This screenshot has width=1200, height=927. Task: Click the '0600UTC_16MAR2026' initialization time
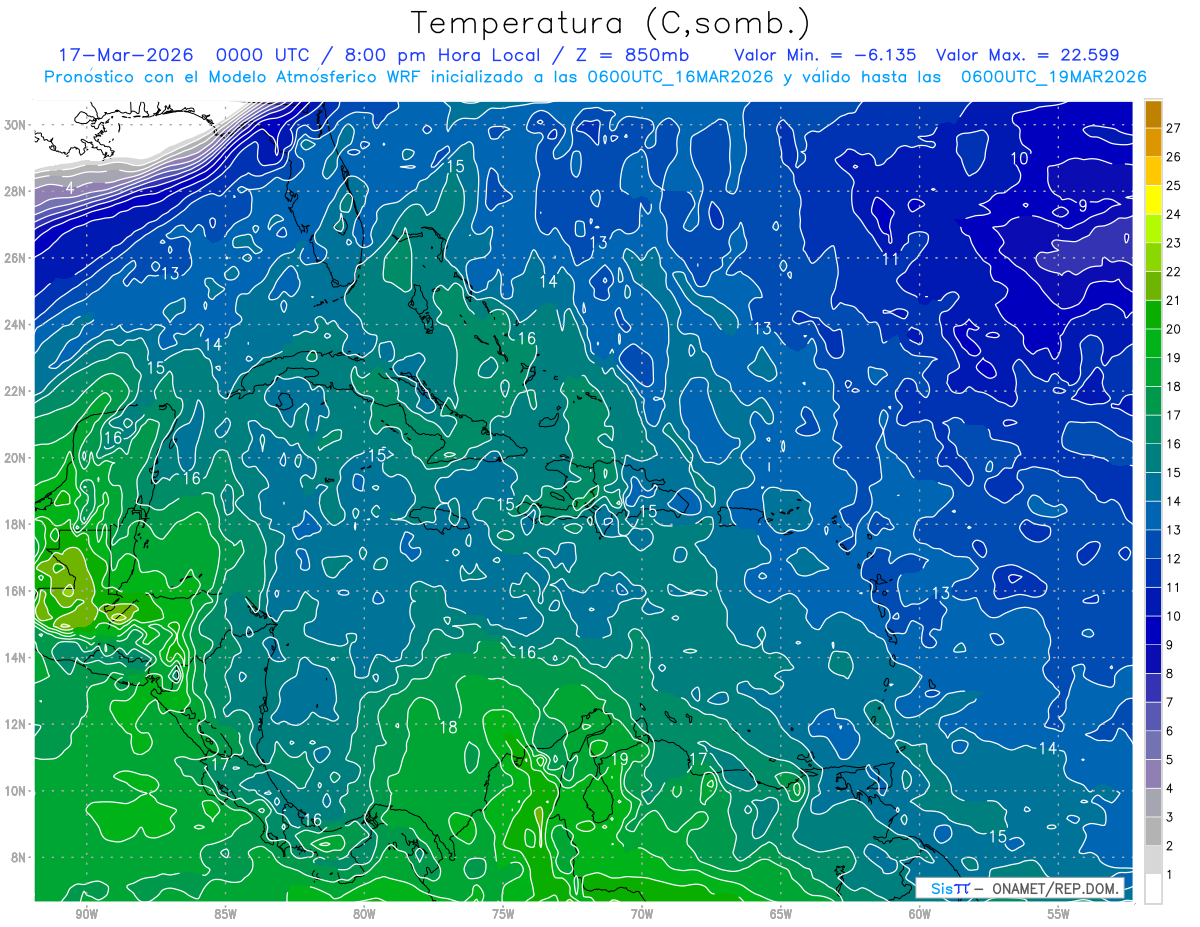pos(680,77)
